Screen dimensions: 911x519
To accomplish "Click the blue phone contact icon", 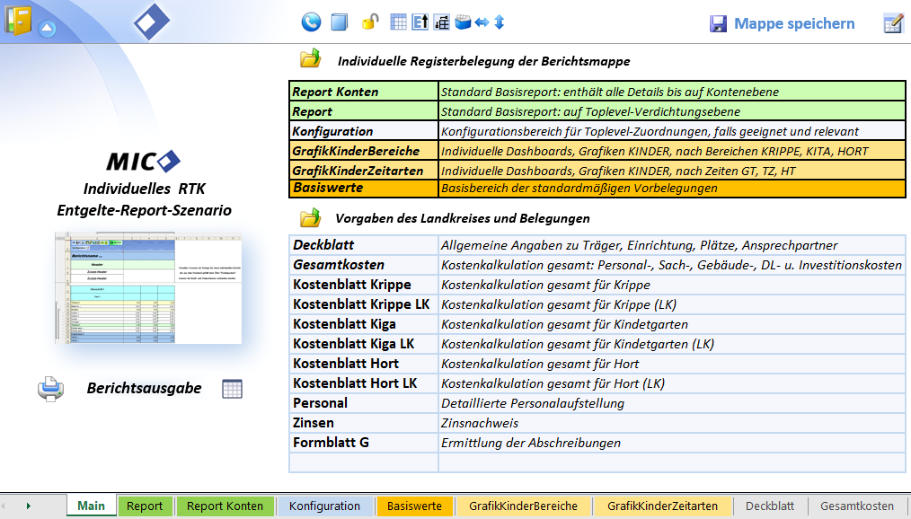I will point(311,22).
